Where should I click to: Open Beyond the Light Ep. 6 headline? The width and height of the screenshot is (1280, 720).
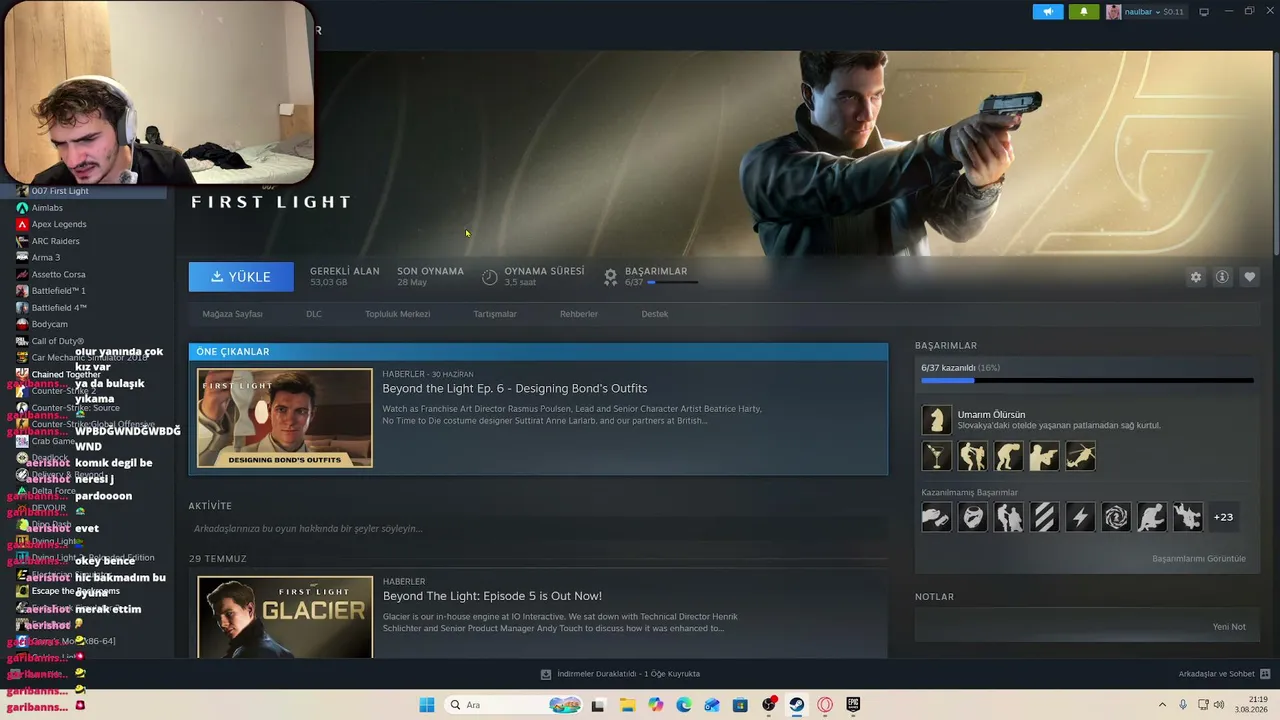[x=515, y=388]
